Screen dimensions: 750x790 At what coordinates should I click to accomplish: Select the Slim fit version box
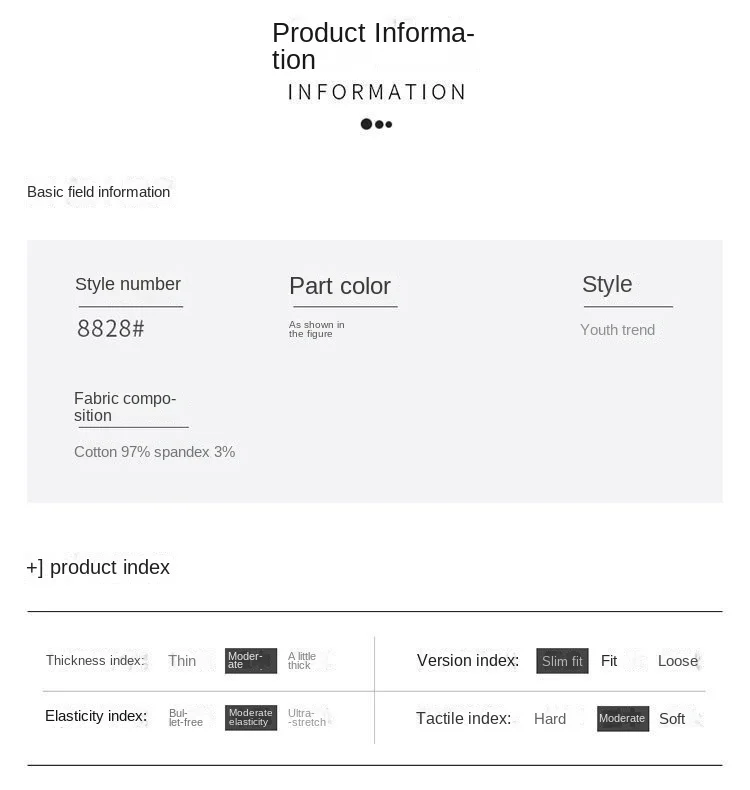coord(562,661)
